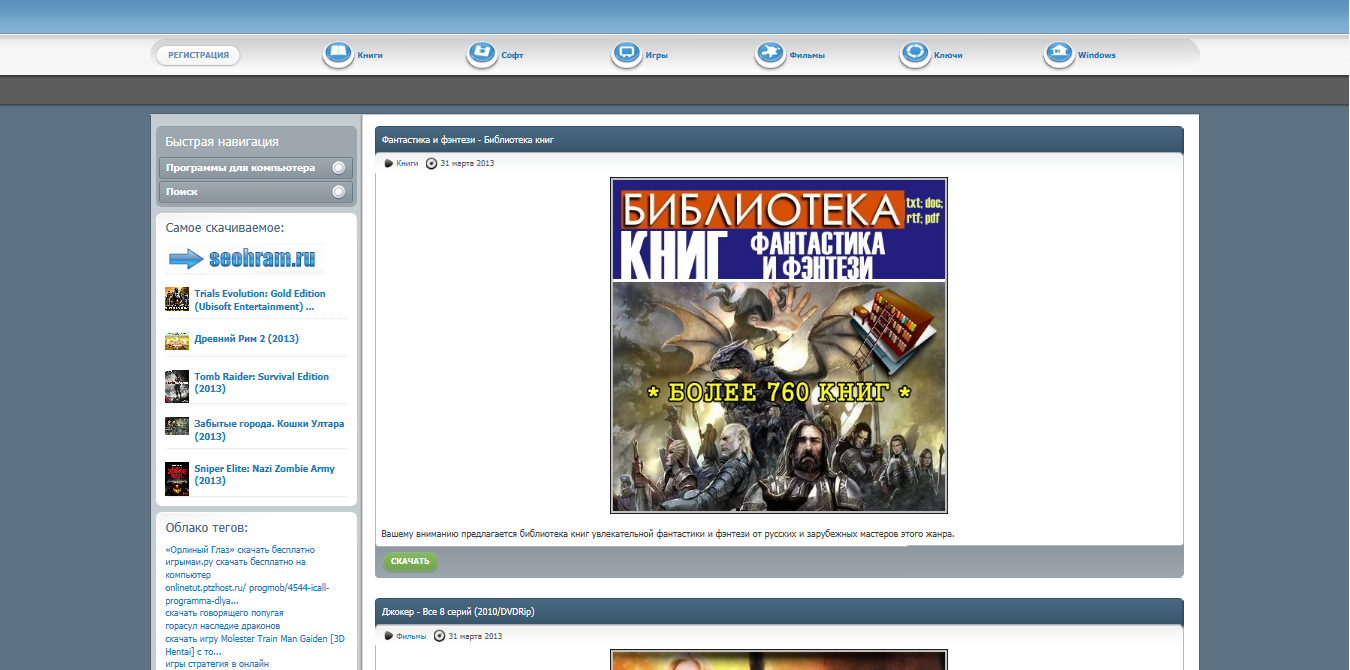Expand the Поиск section
Screen dimensions: 1350x670
[x=256, y=192]
